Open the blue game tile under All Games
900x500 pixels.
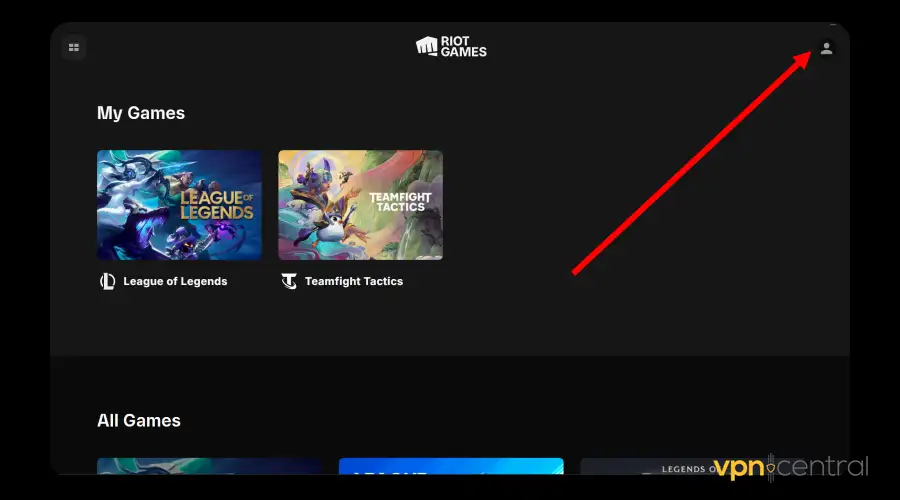pos(451,466)
